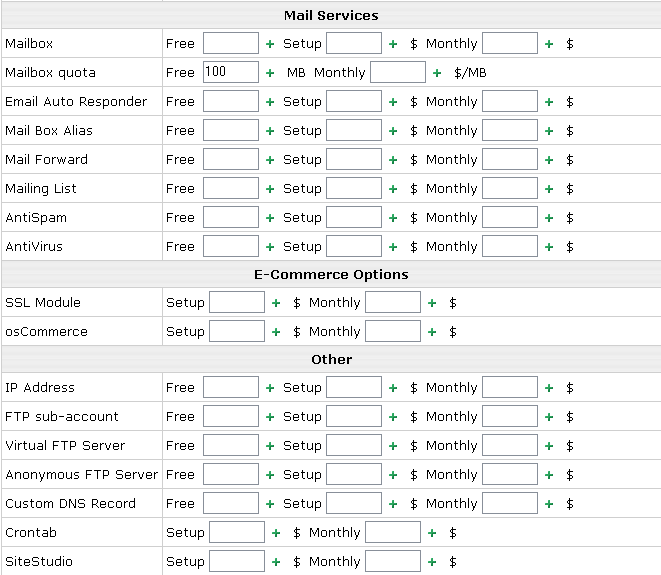Click plus after Custom DNS Record Setup field
661x575 pixels.
[393, 504]
